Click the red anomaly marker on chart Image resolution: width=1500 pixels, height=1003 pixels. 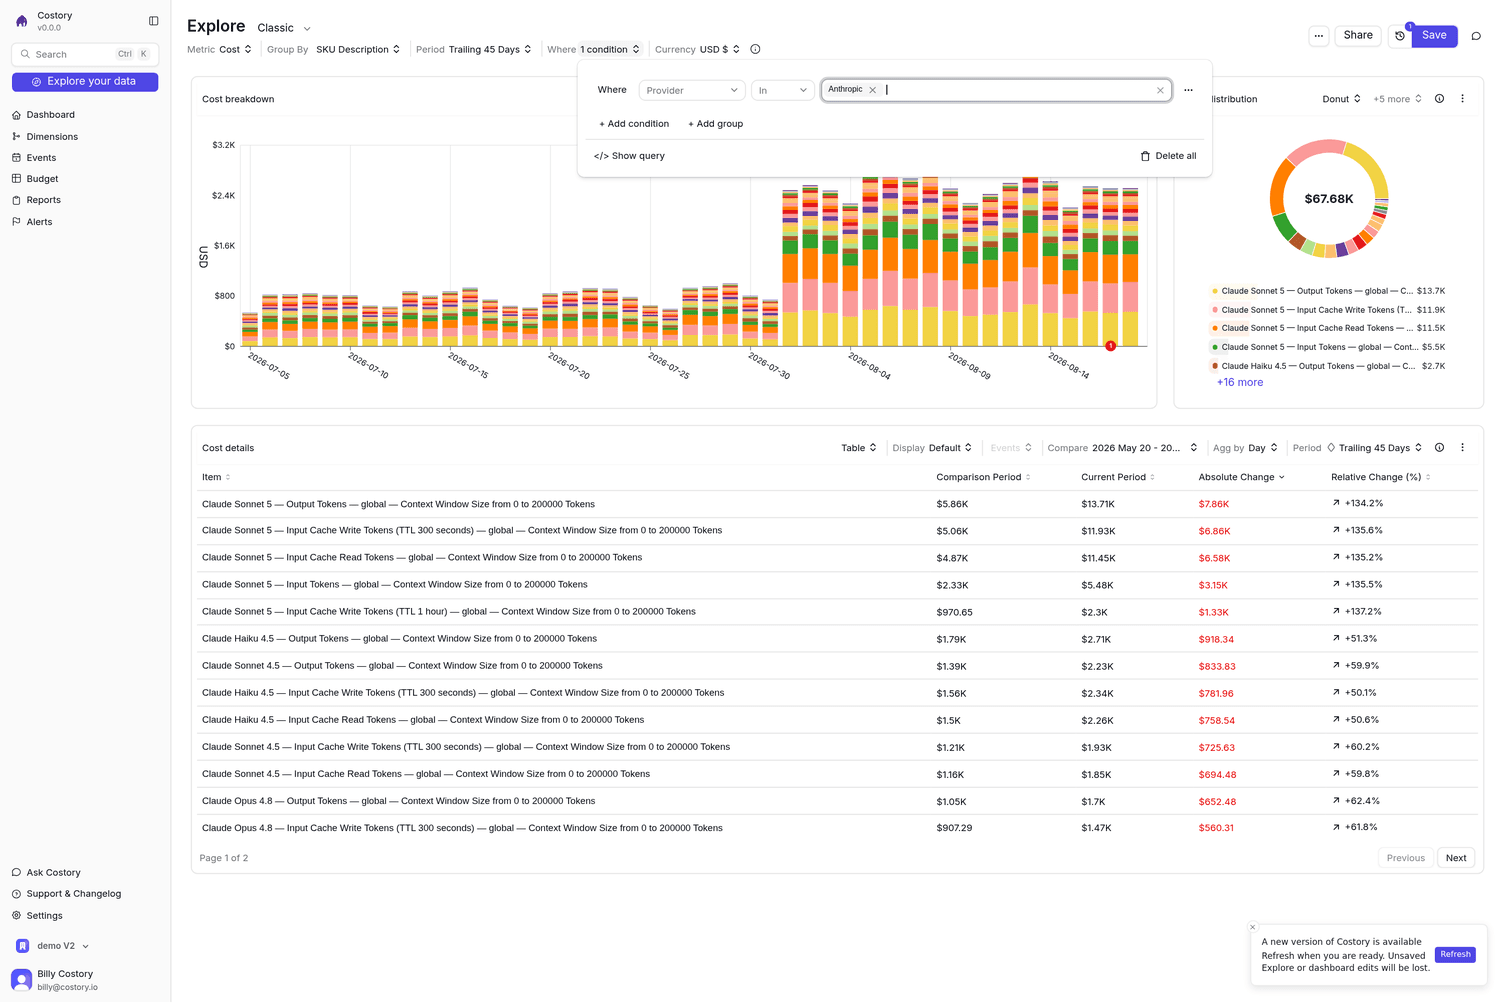(x=1110, y=346)
